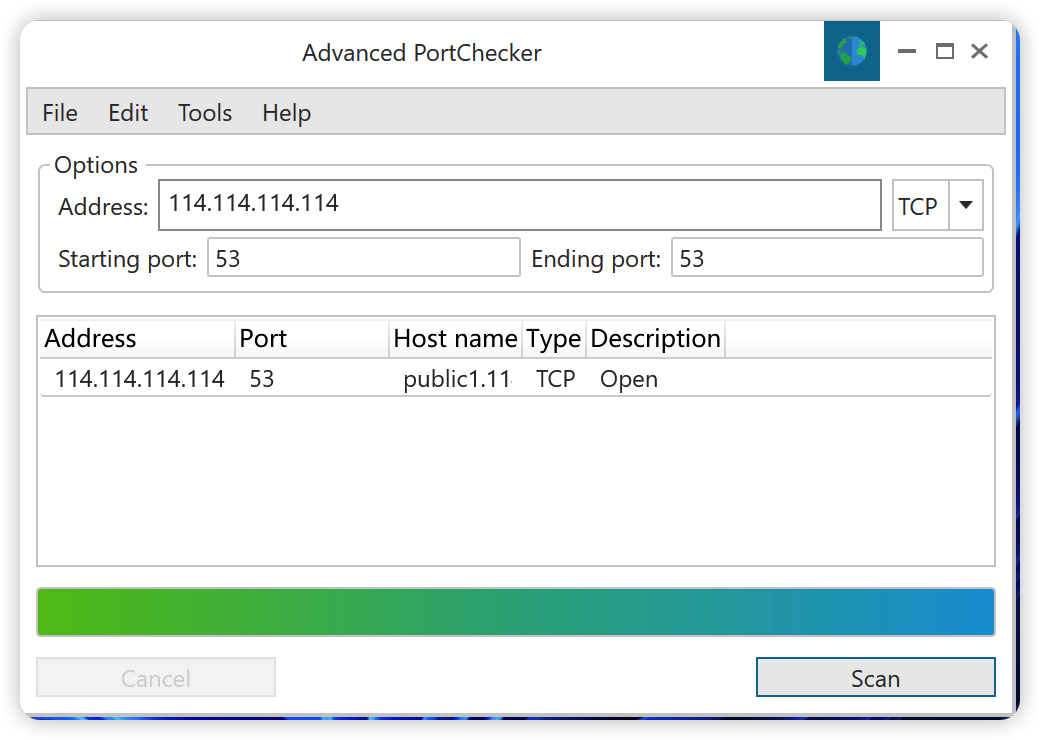The height and width of the screenshot is (740, 1040).
Task: Click the disabled Cancel button
Action: click(156, 677)
